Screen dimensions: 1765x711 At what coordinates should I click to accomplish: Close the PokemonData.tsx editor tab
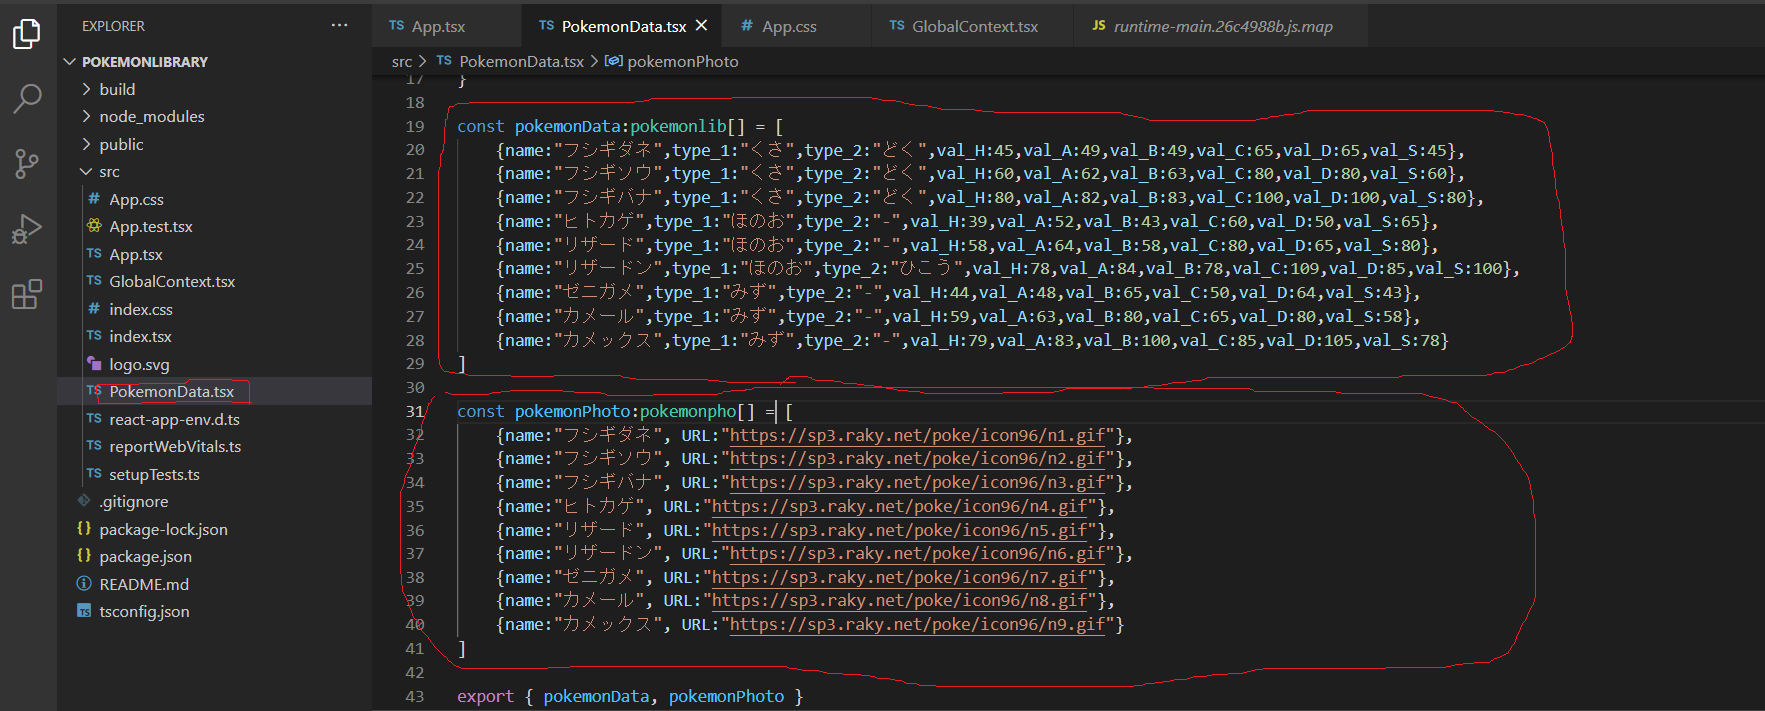(x=702, y=26)
